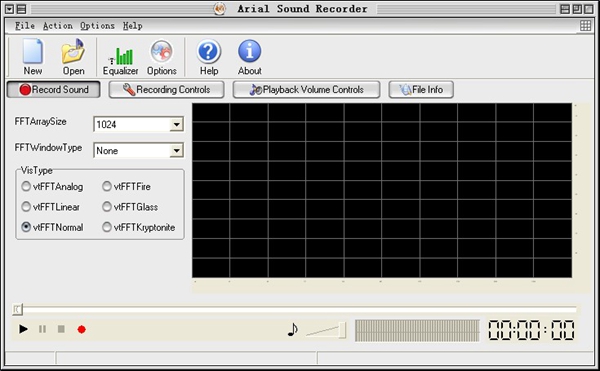Open the Help menu

(132, 26)
